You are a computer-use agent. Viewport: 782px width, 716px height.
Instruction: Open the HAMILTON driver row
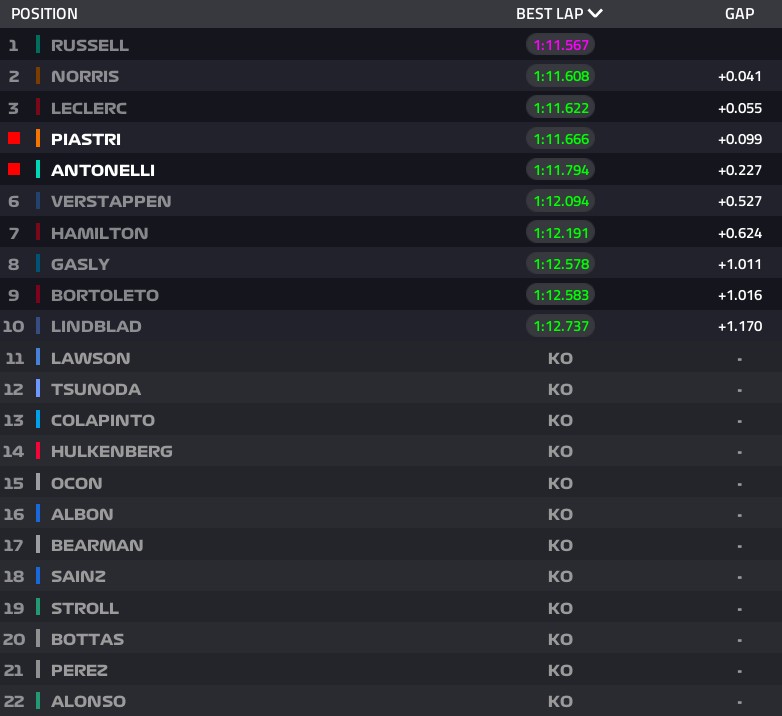(391, 232)
